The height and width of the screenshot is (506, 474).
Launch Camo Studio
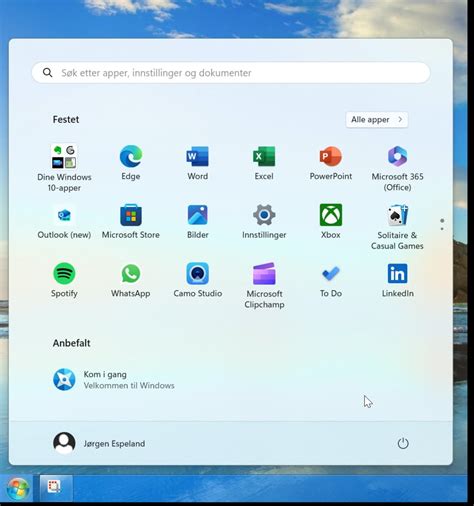click(x=197, y=280)
